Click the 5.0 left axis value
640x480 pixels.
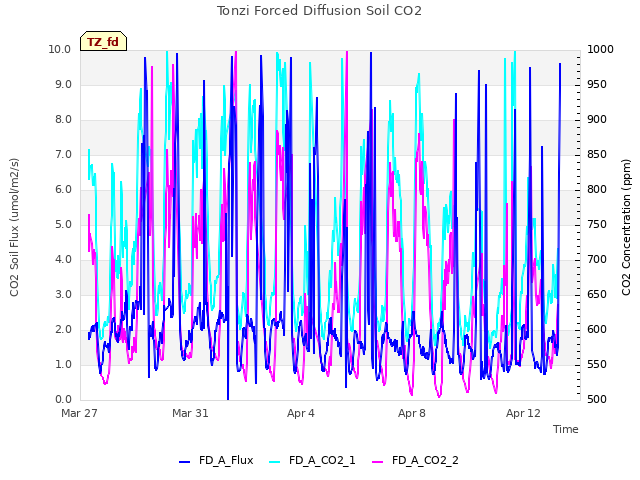point(63,224)
